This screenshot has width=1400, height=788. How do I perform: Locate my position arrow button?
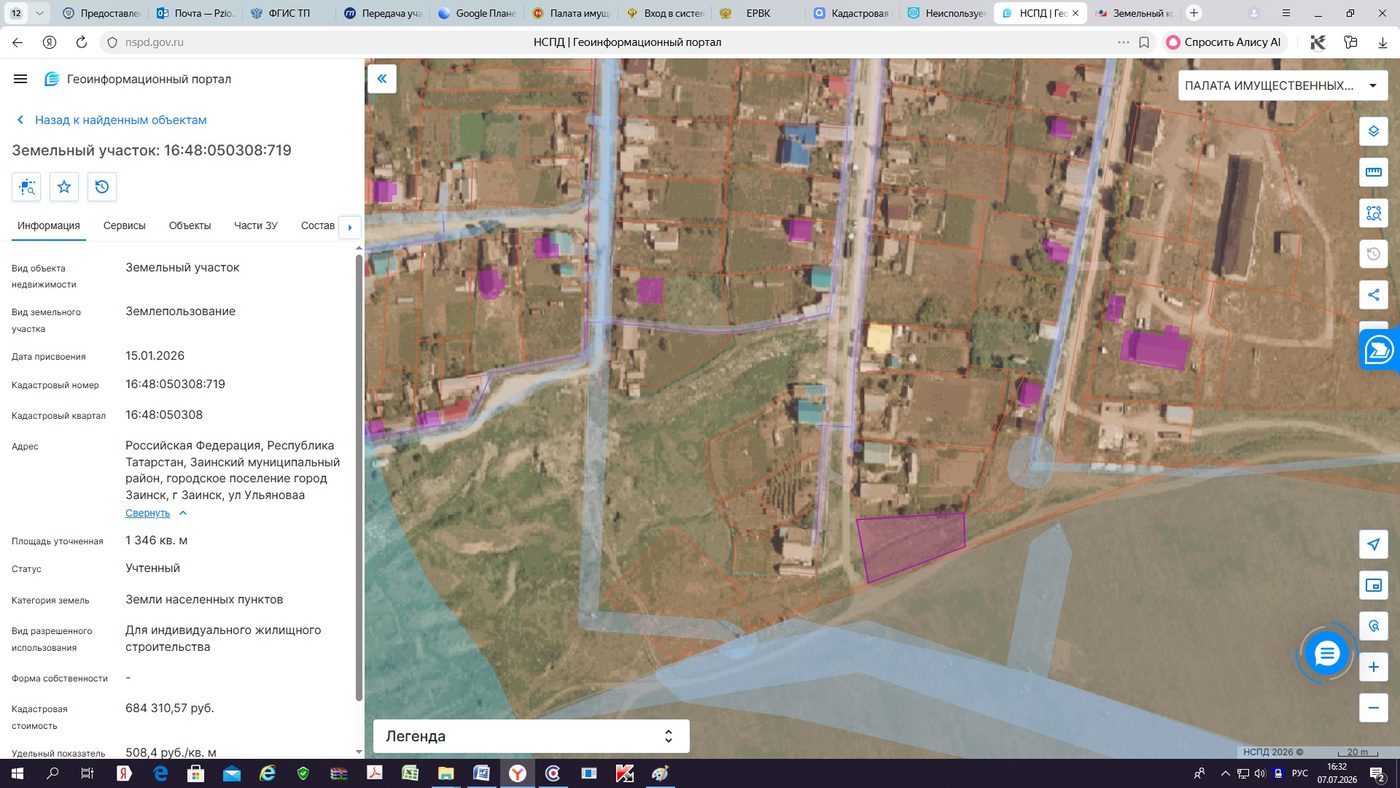(1374, 544)
